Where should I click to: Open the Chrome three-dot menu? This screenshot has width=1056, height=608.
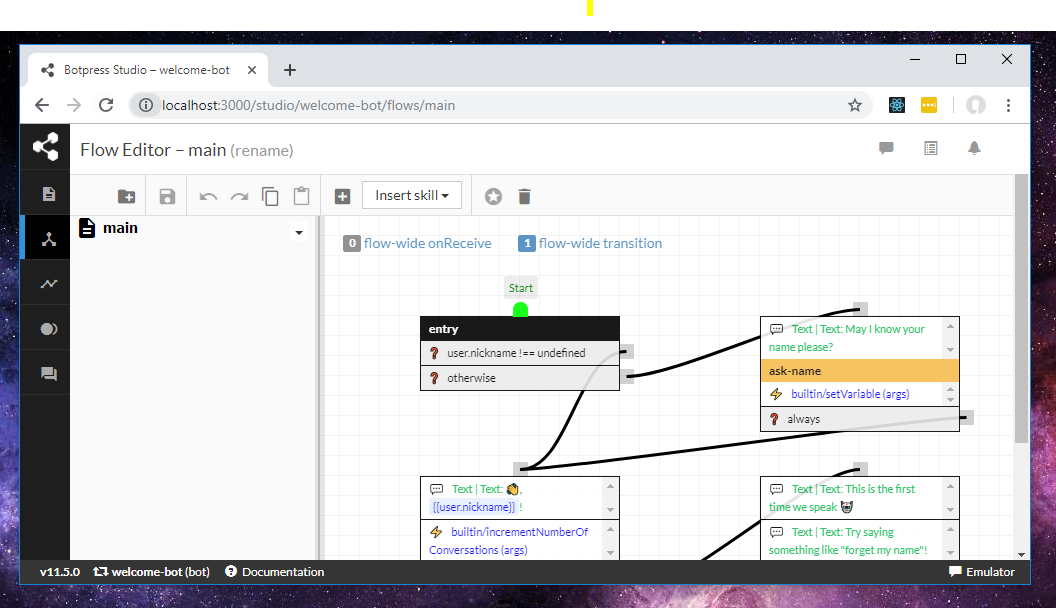[1008, 105]
